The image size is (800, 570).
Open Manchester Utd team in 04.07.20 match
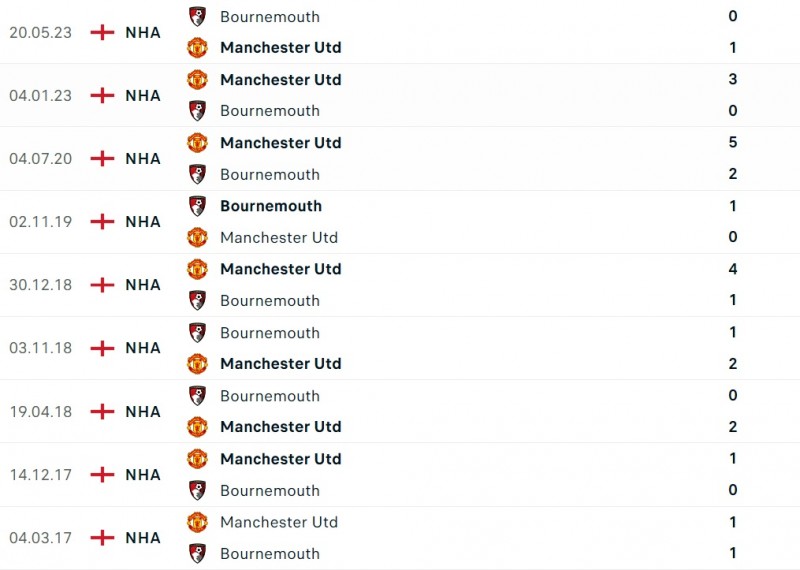point(280,143)
